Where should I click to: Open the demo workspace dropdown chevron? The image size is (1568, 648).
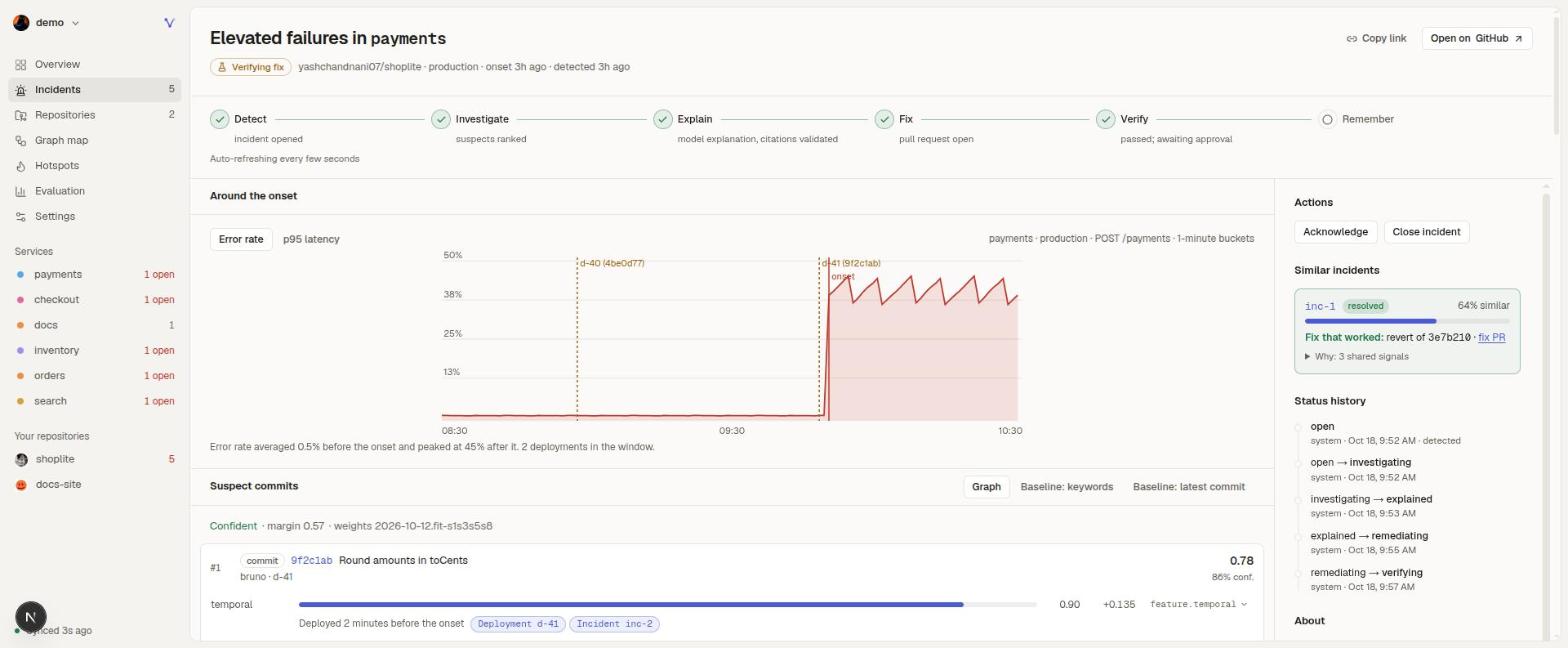coord(76,23)
